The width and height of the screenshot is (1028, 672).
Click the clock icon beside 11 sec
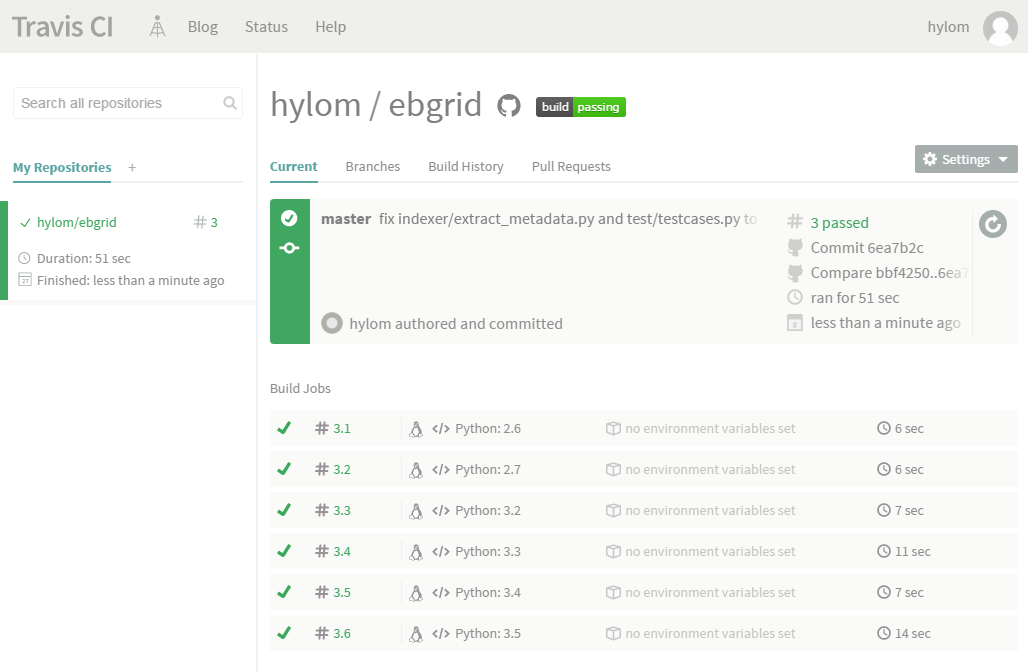[884, 551]
